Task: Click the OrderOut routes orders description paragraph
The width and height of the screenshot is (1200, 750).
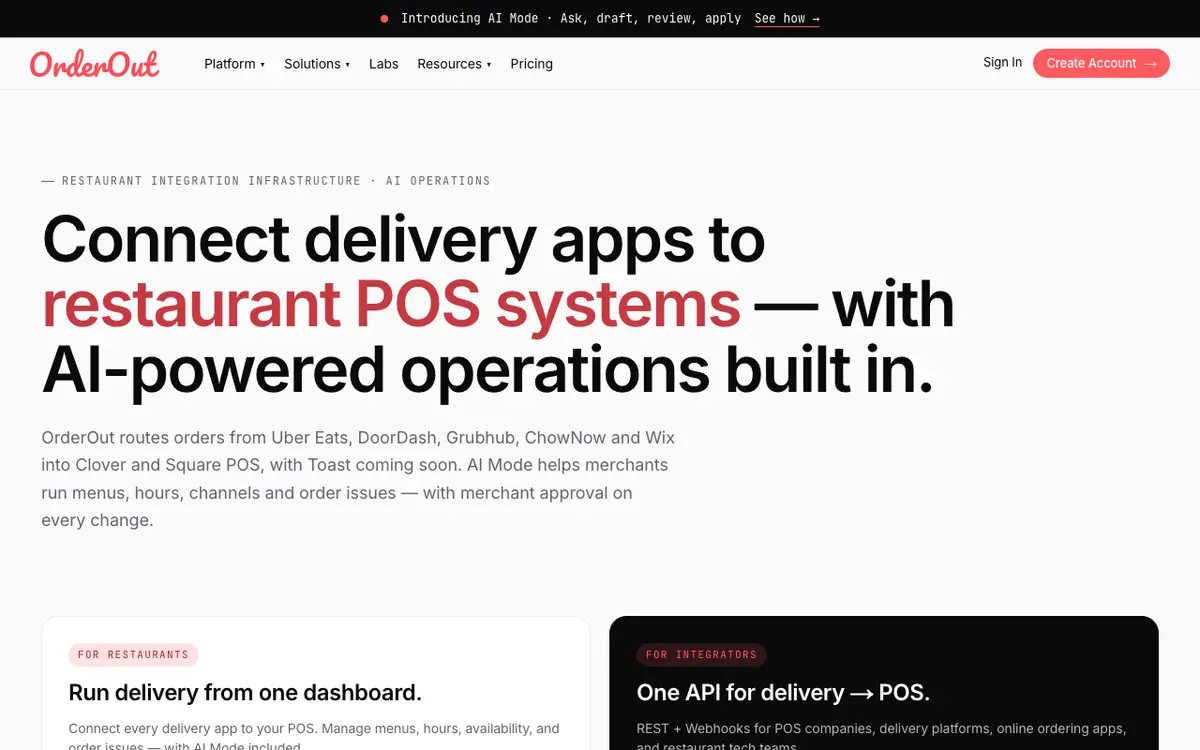Action: tap(358, 479)
